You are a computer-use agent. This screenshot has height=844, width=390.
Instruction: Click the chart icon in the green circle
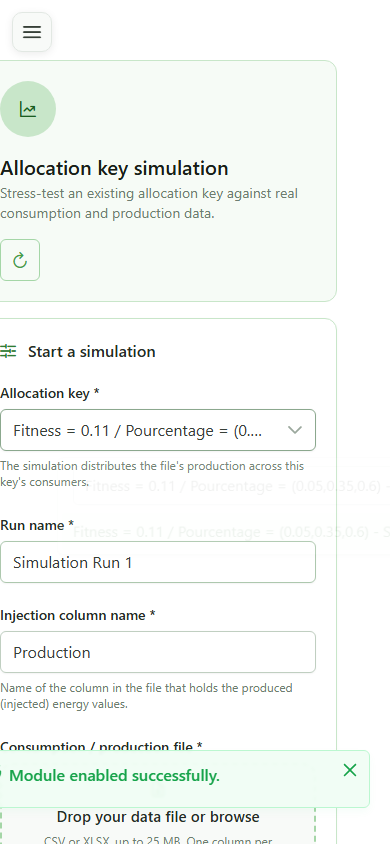pos(27,109)
